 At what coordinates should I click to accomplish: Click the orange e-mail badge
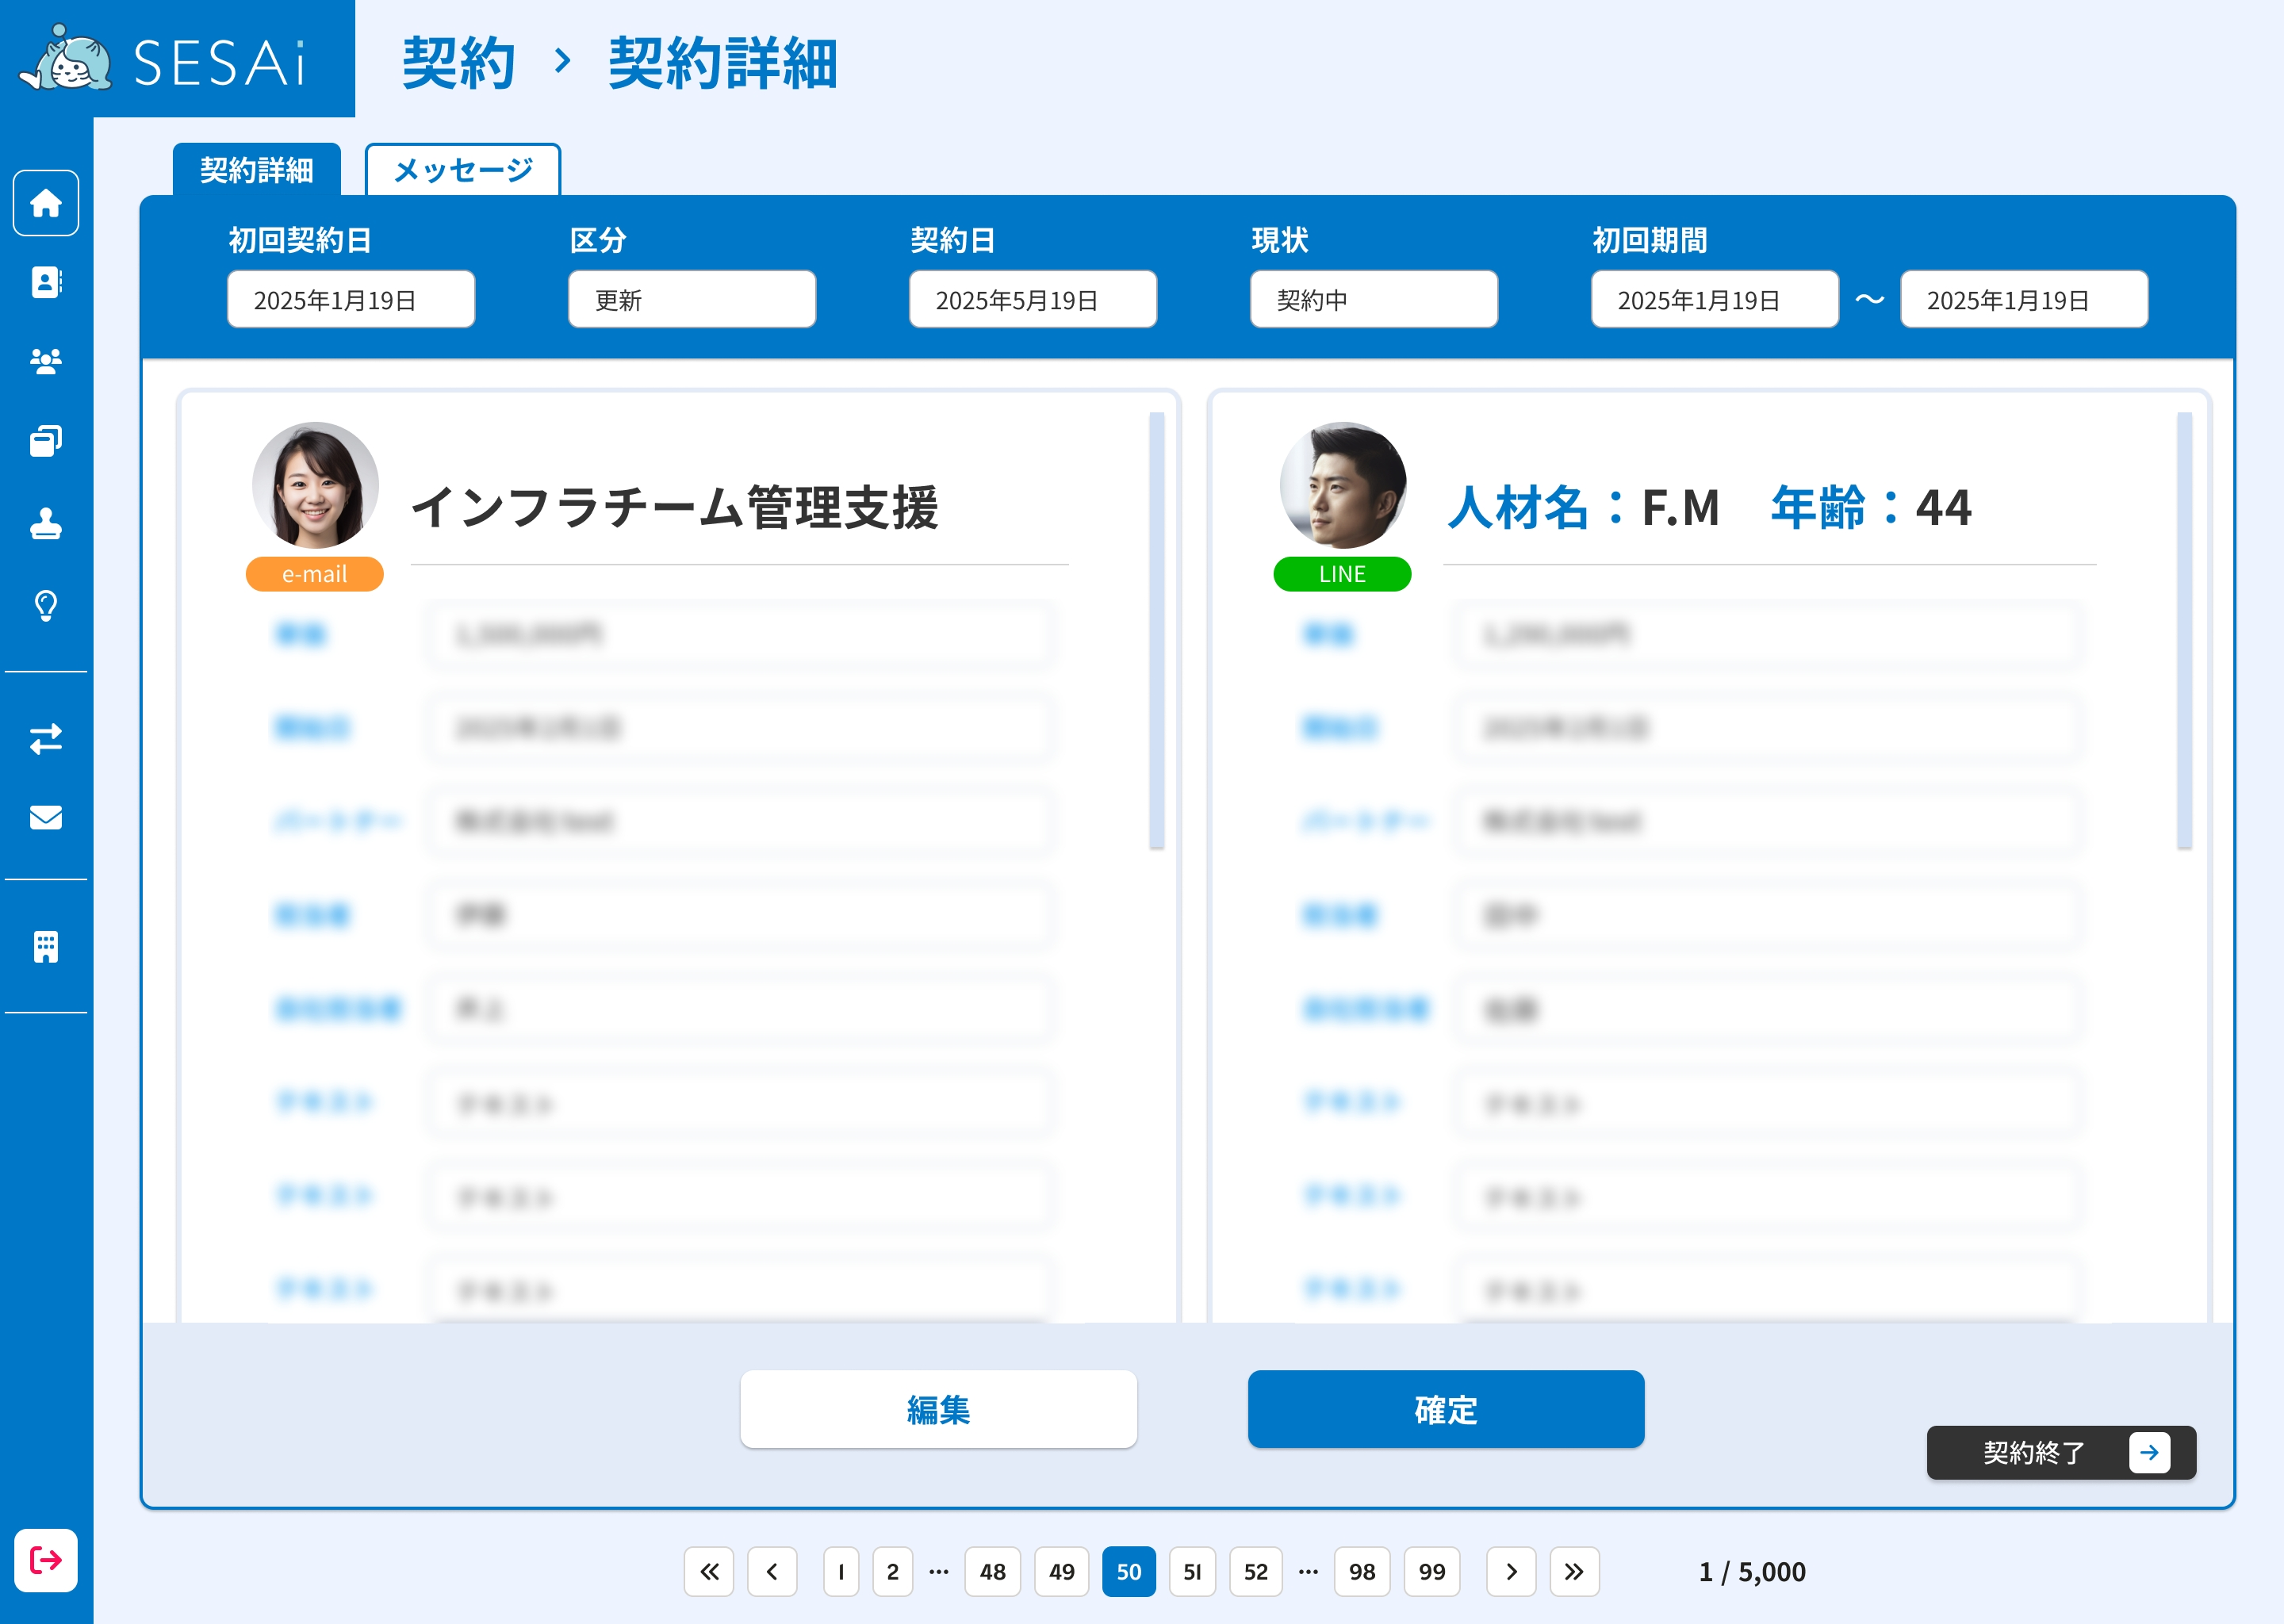(x=315, y=574)
